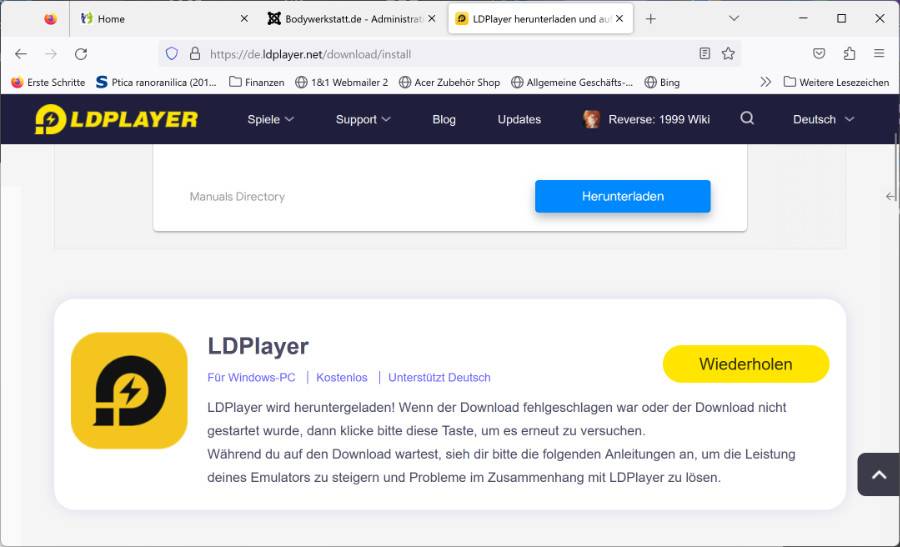Click the large LDPlayer app icon
This screenshot has width=900, height=547.
129,390
